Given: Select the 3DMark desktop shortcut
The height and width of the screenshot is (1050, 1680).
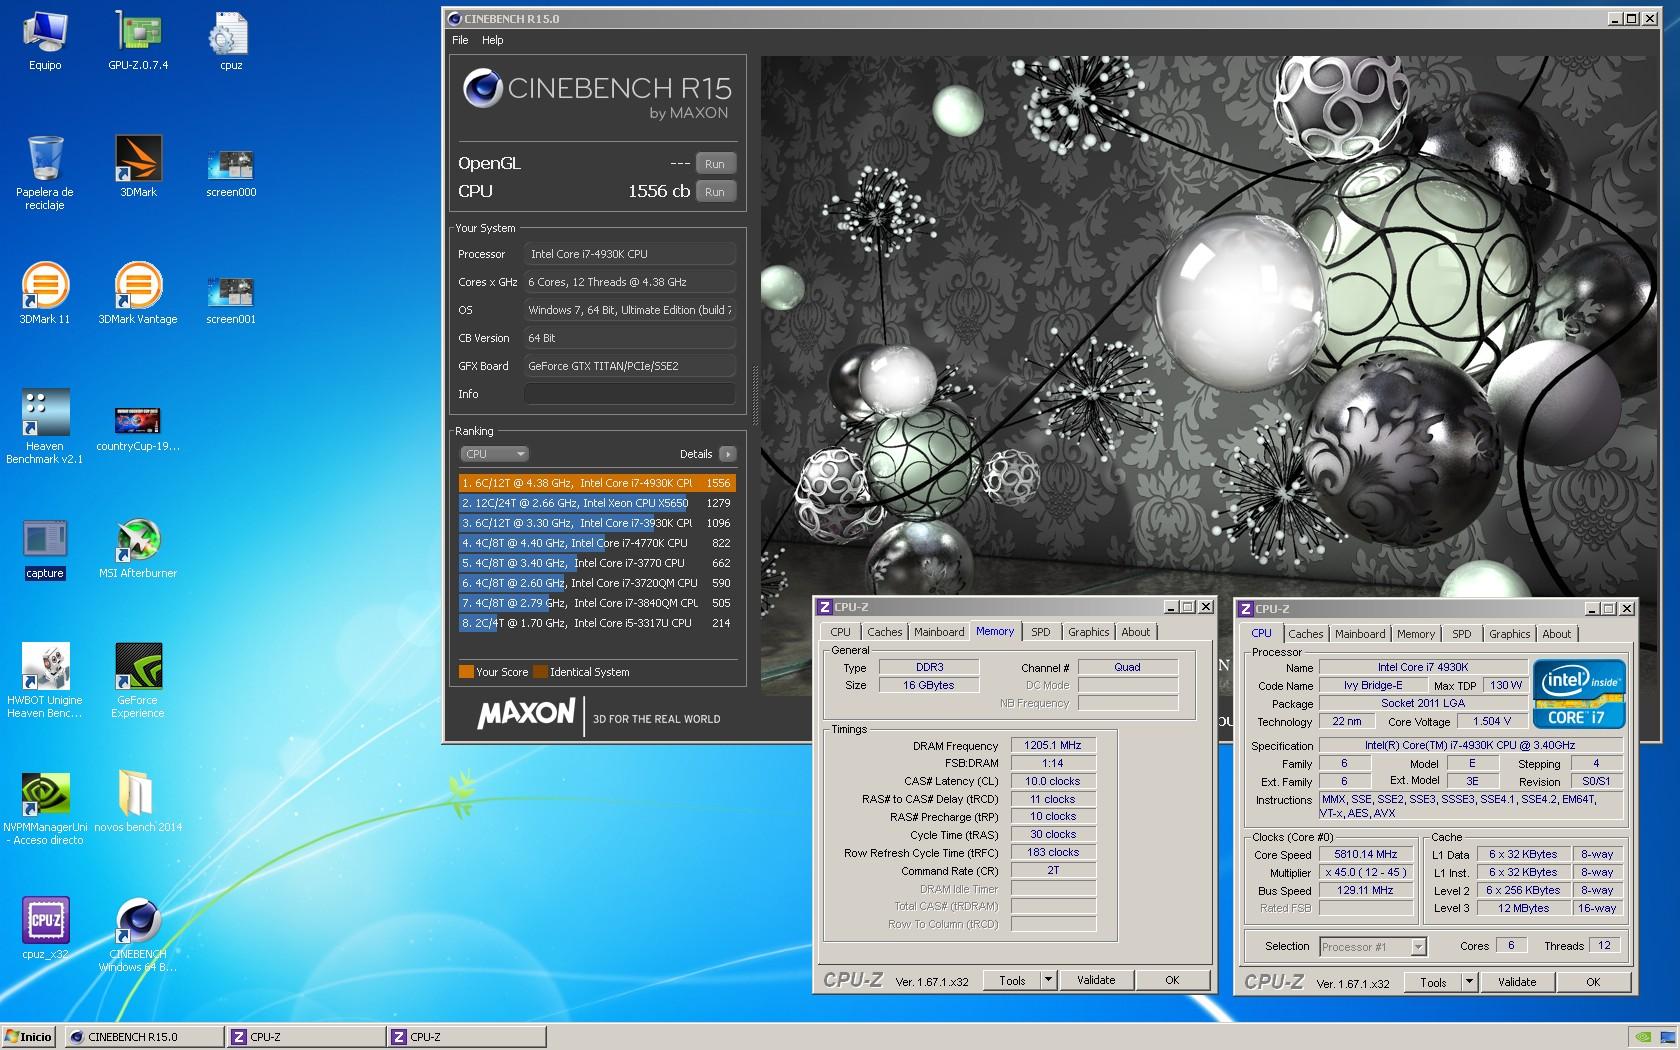Looking at the screenshot, I should pyautogui.click(x=138, y=167).
